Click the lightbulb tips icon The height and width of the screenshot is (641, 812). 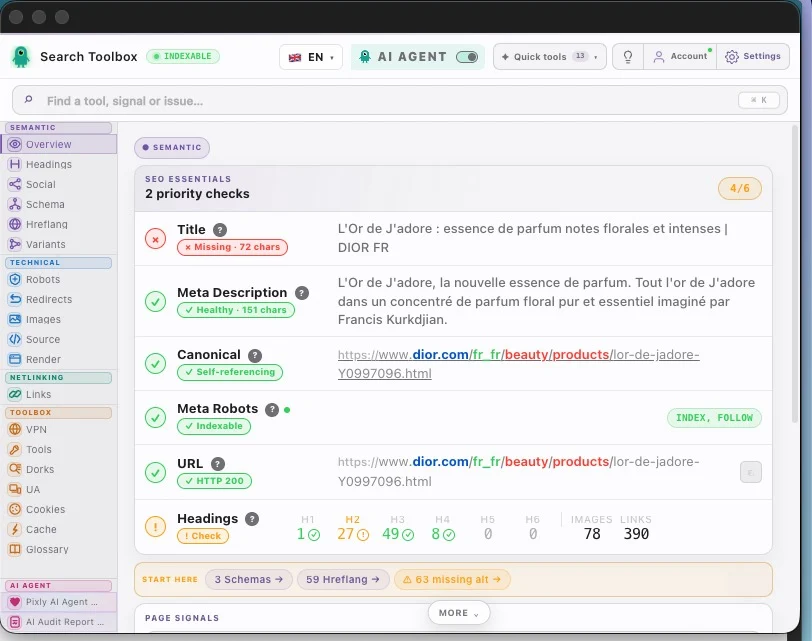click(628, 56)
